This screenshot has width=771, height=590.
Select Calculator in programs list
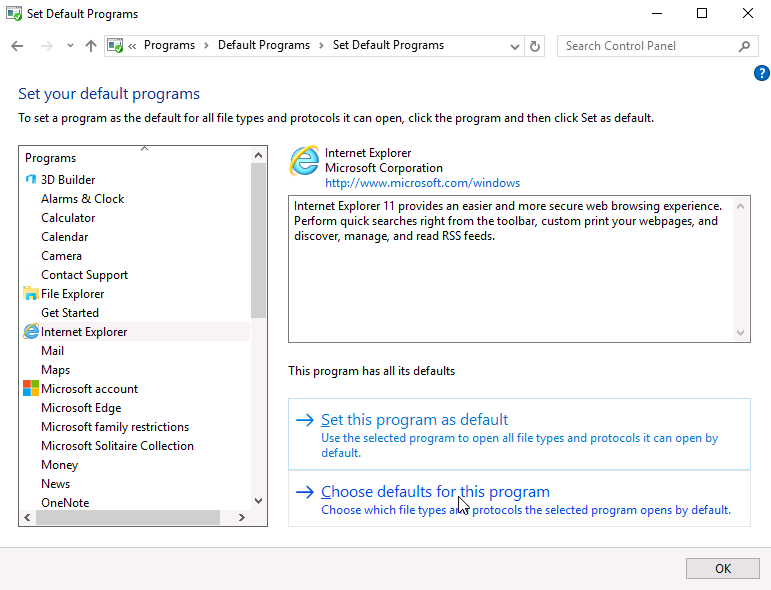pos(68,218)
